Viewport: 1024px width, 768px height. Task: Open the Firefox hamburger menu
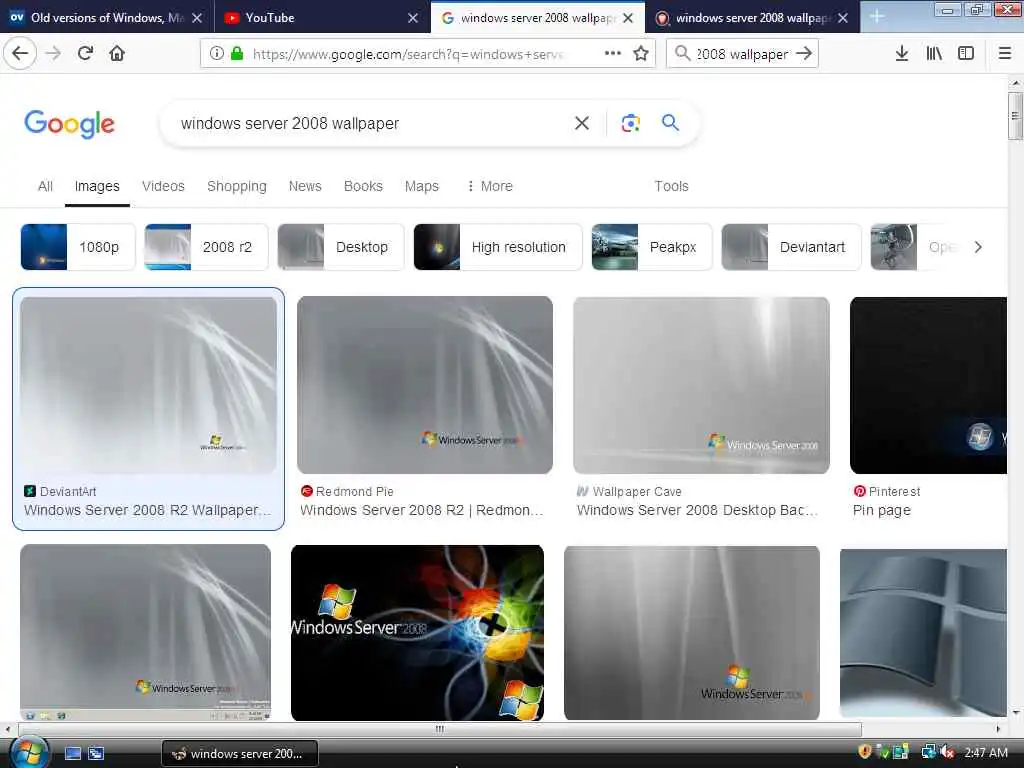1005,54
